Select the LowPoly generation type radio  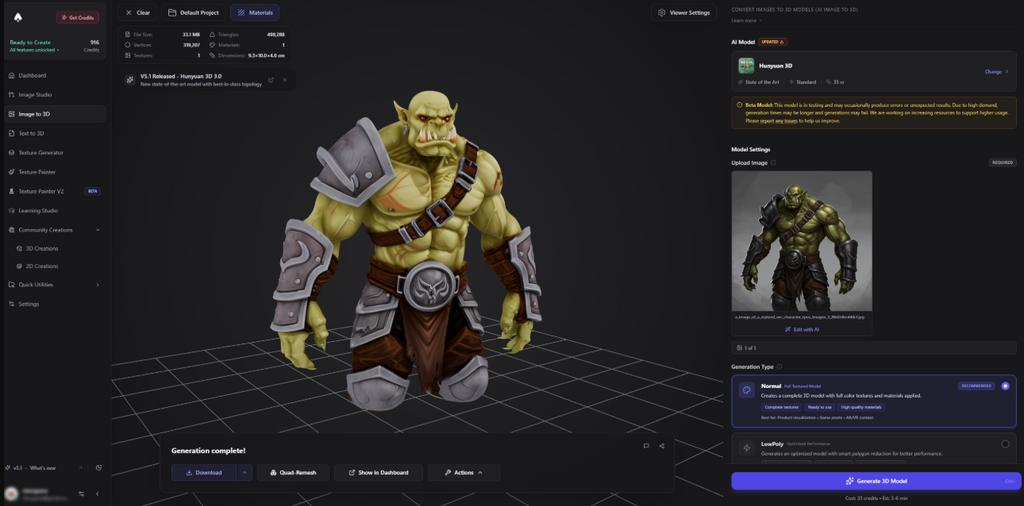(x=1005, y=444)
